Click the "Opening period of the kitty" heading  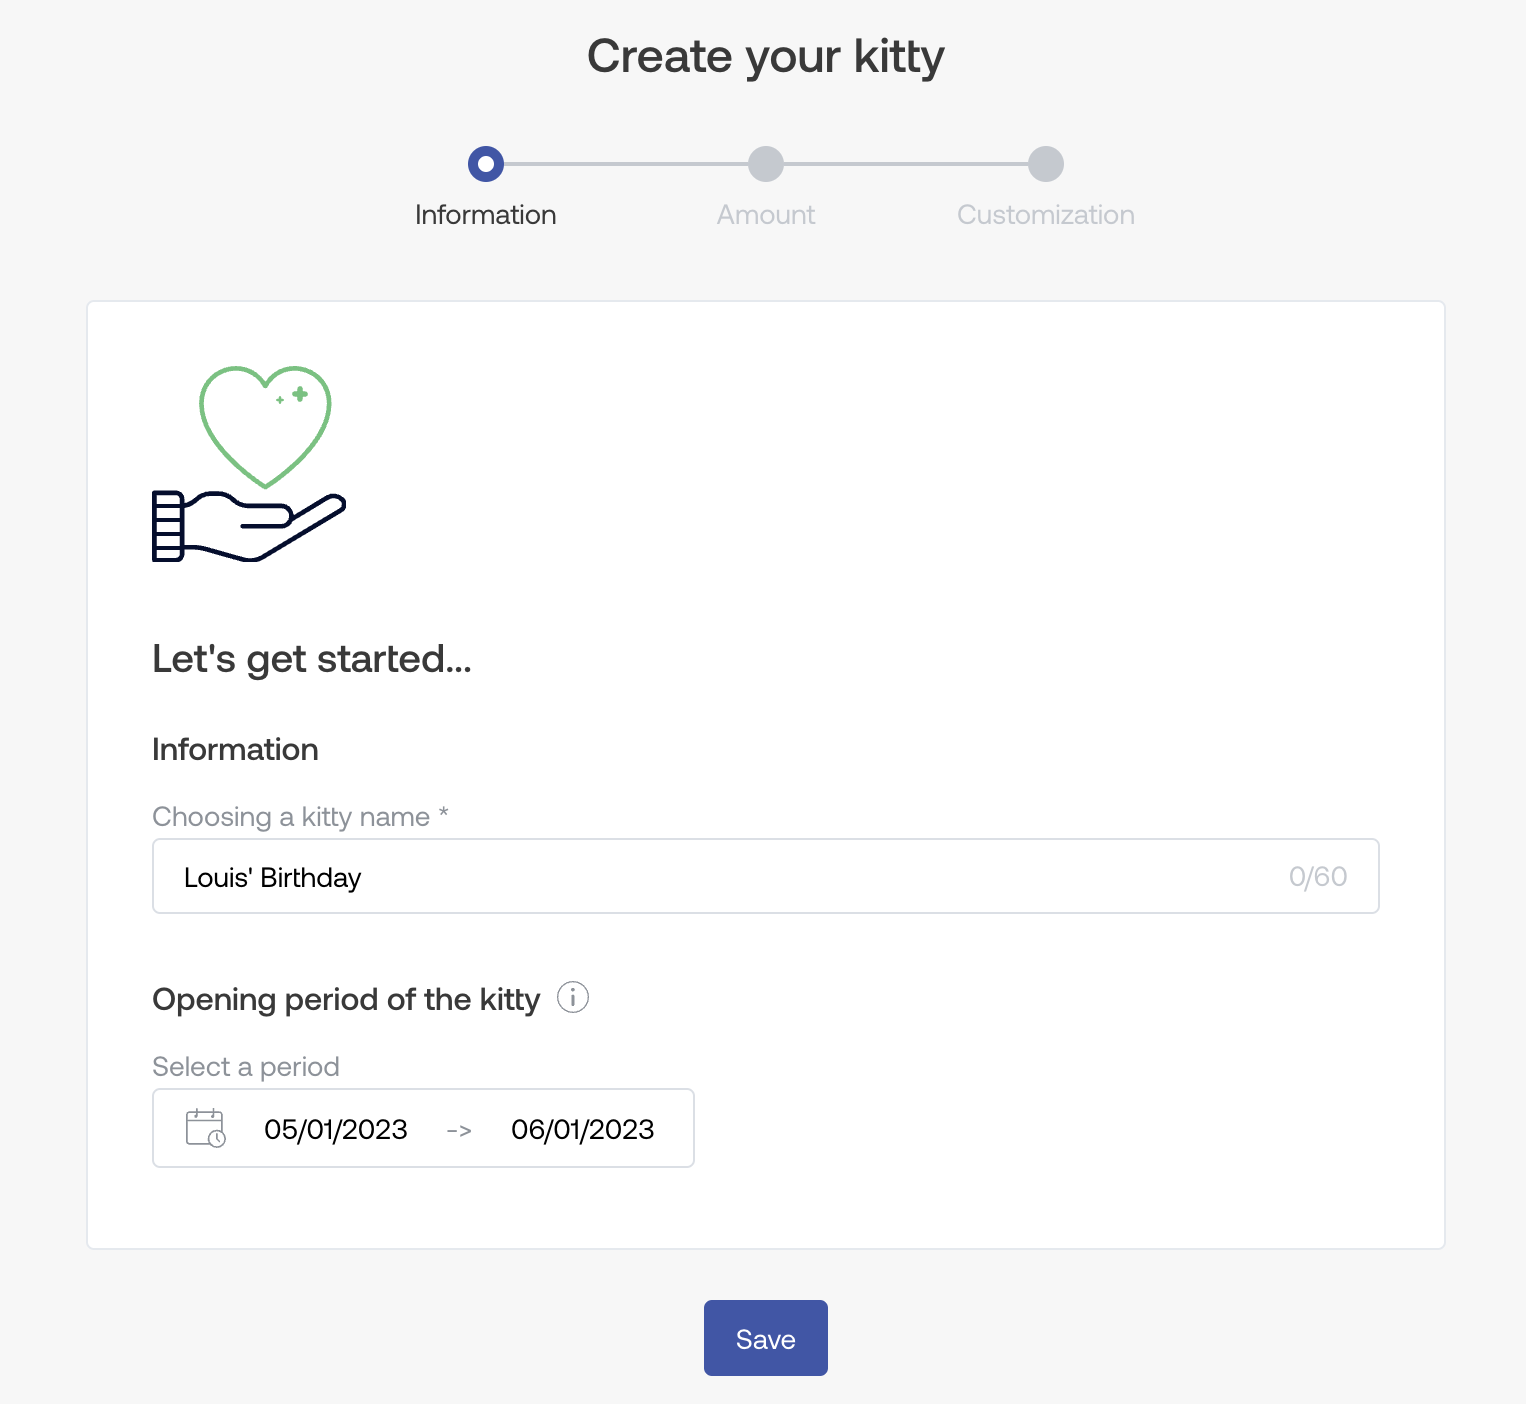pos(346,999)
